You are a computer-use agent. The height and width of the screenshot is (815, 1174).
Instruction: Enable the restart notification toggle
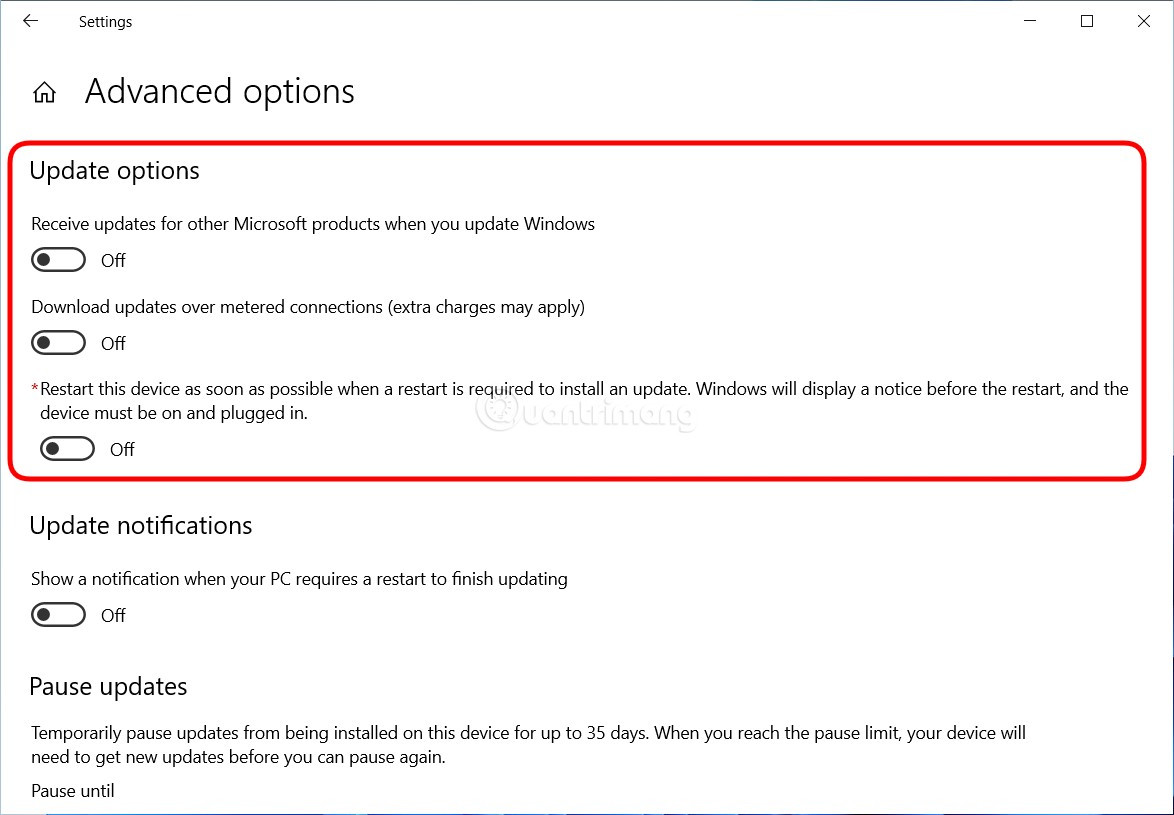[58, 615]
